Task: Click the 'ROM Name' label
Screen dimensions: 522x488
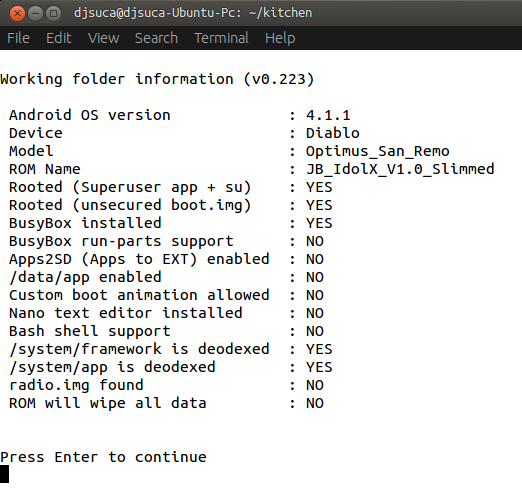Action: (45, 169)
